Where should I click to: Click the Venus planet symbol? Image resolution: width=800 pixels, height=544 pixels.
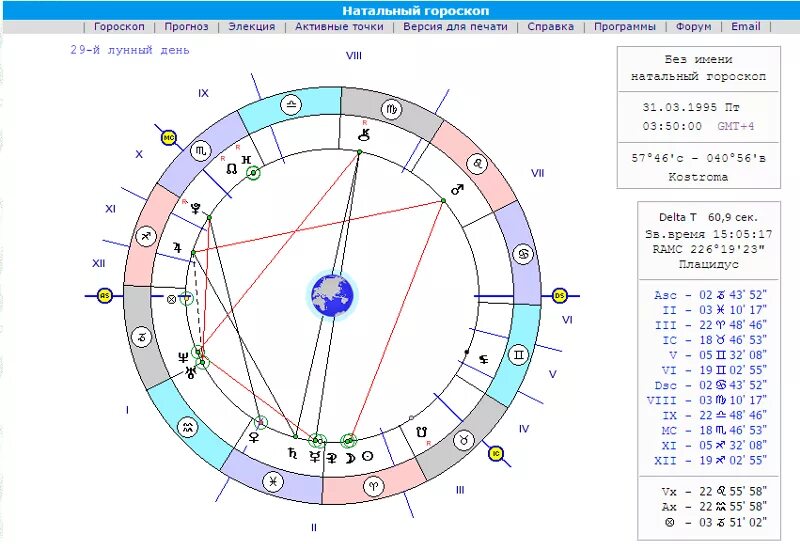(254, 437)
